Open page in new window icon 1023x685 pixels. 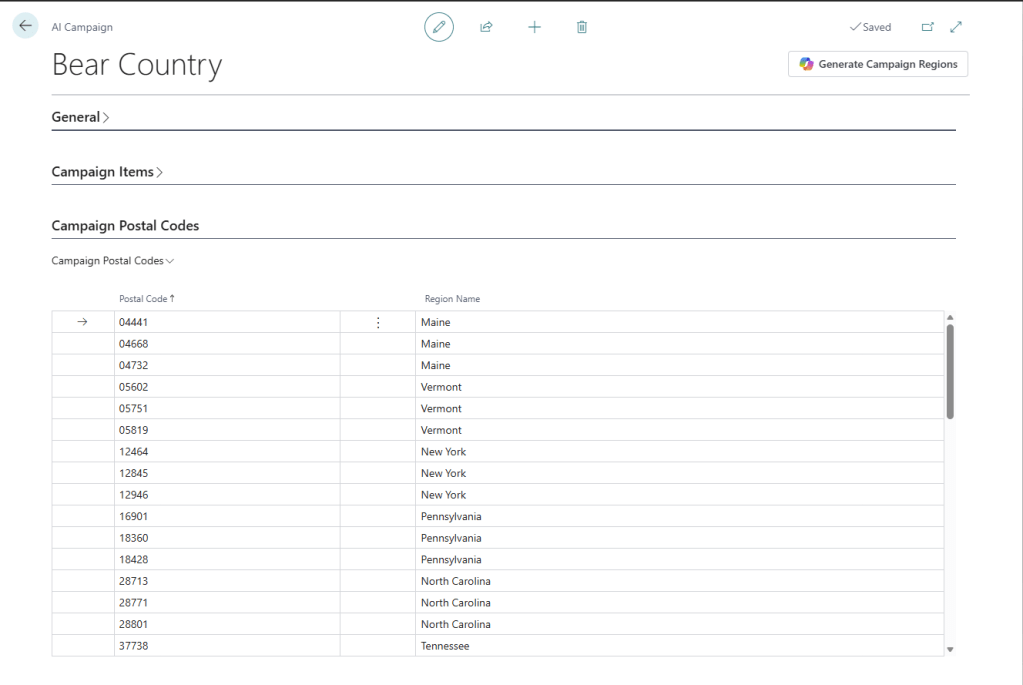927,27
